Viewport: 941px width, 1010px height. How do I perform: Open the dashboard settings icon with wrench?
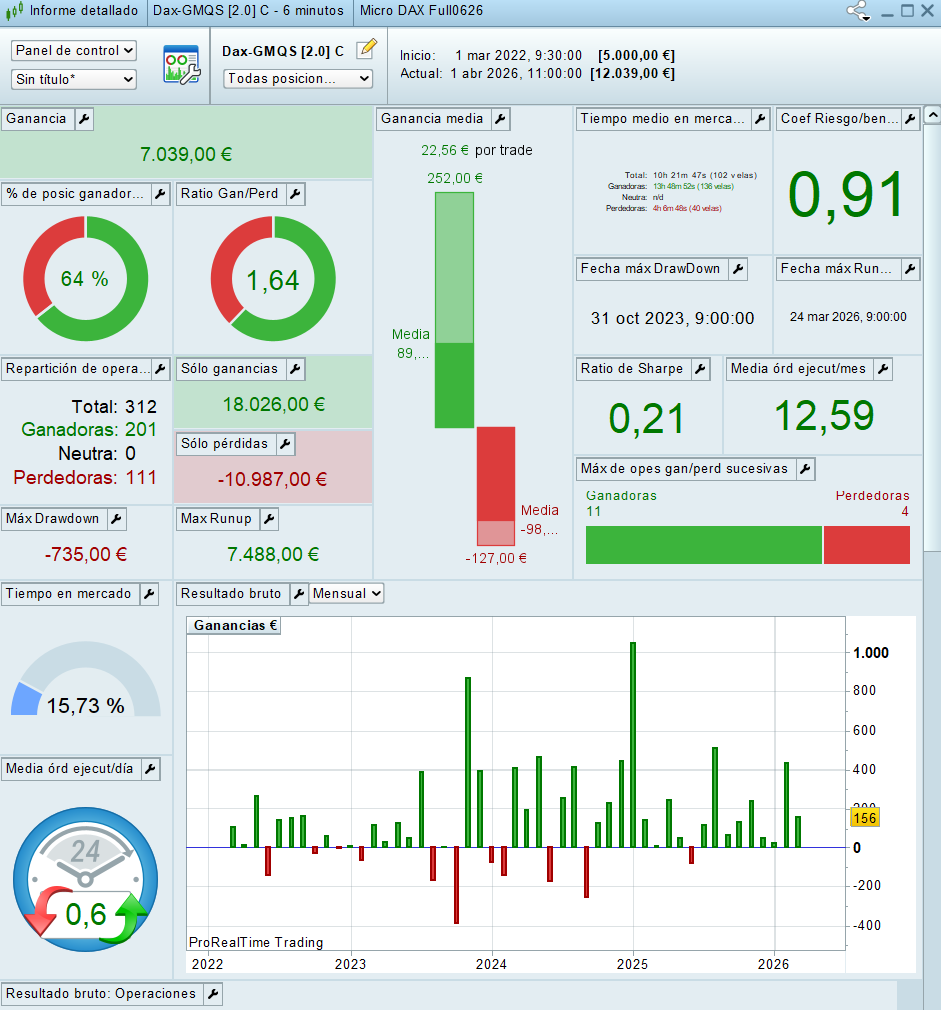pyautogui.click(x=181, y=64)
